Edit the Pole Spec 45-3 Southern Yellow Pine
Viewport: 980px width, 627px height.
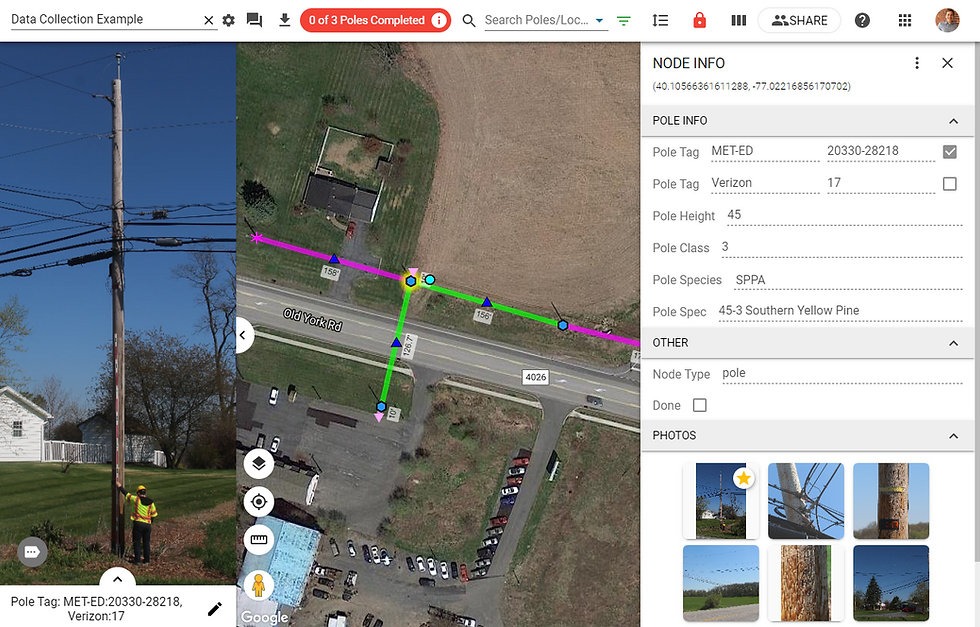point(841,311)
